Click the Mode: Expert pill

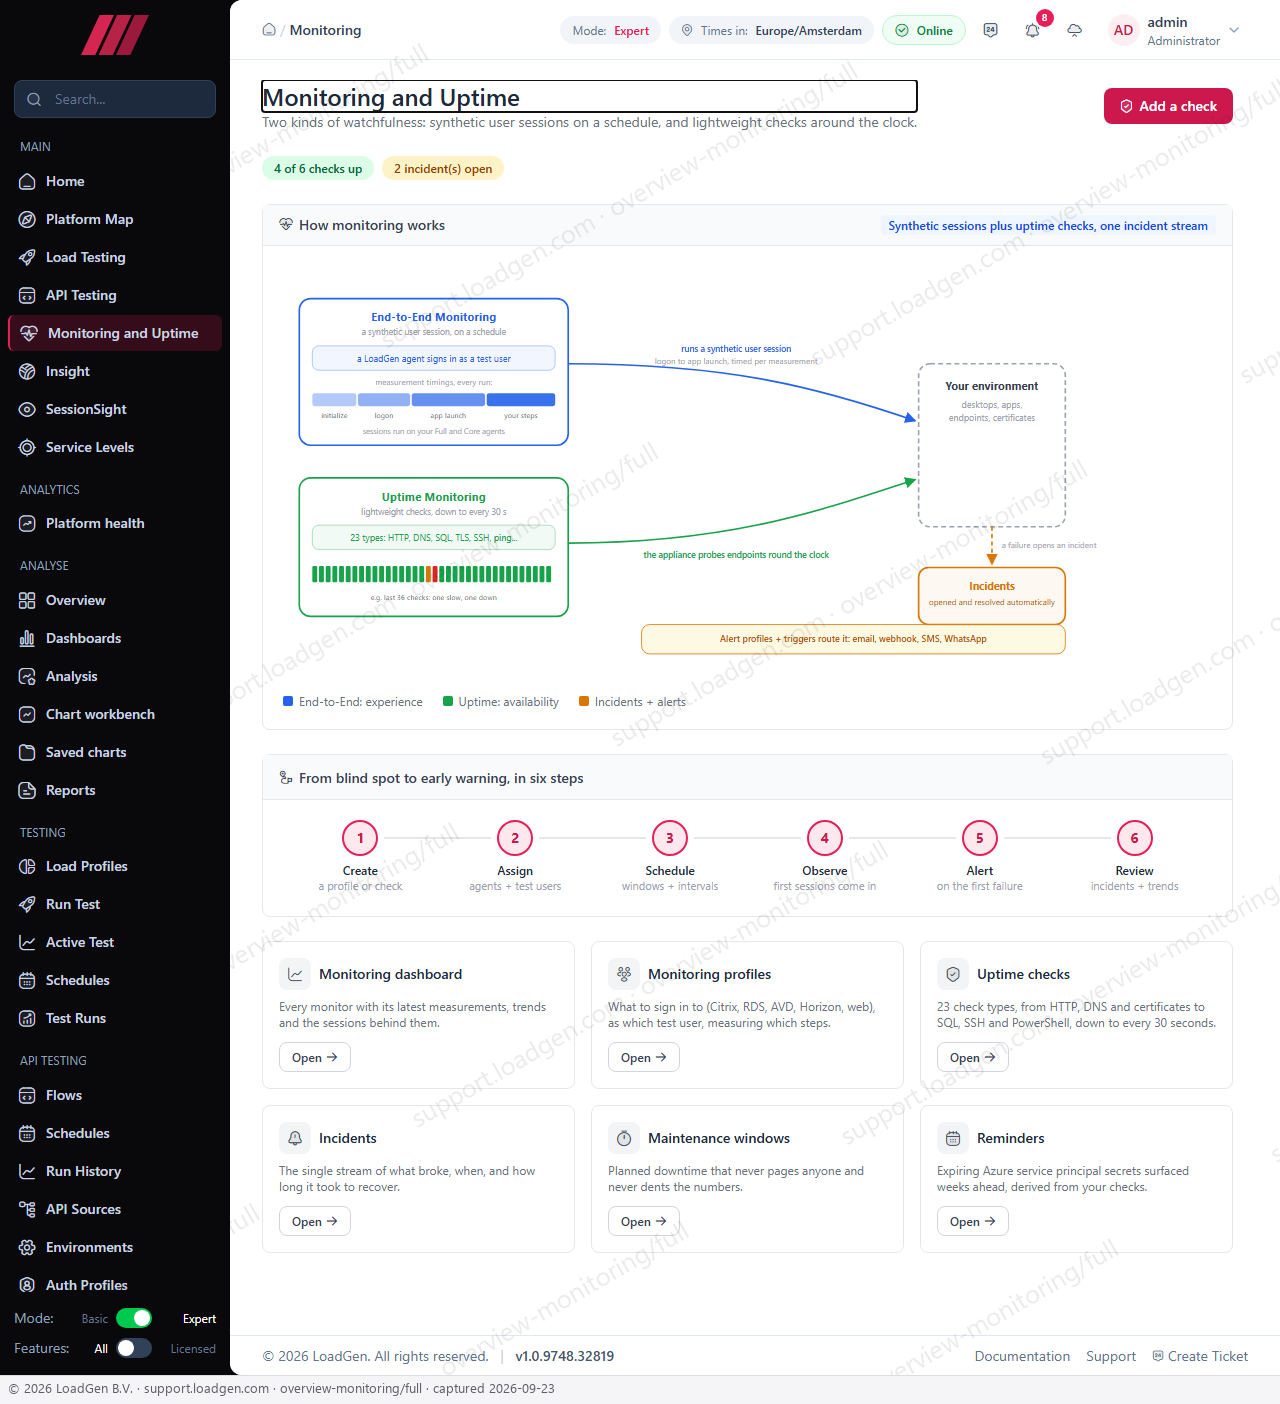610,30
